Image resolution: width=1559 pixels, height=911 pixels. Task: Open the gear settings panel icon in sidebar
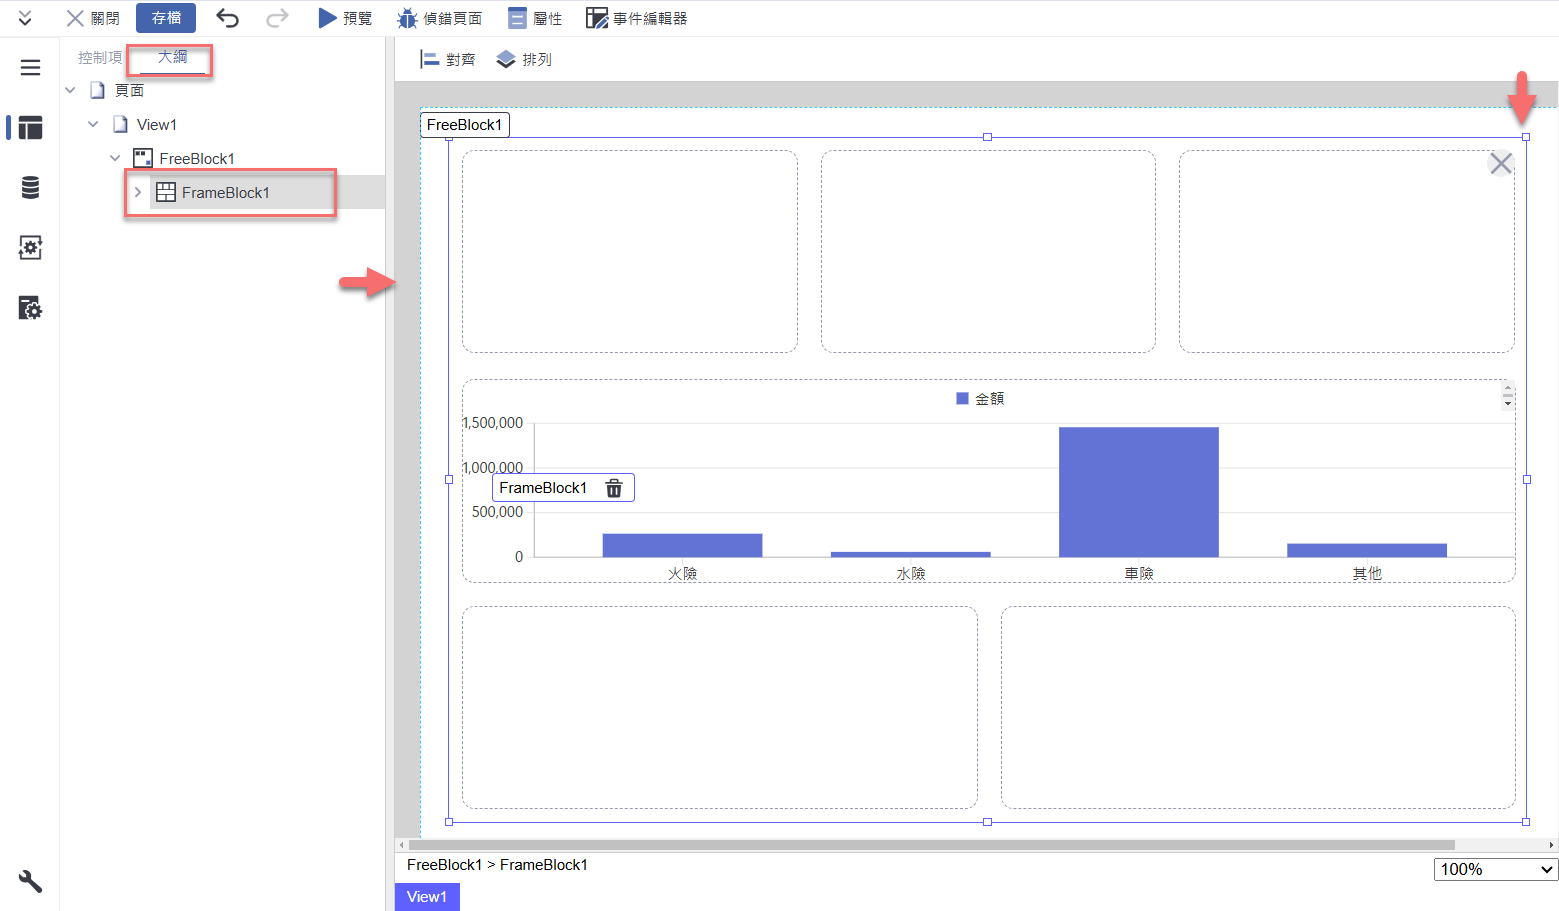(x=30, y=248)
